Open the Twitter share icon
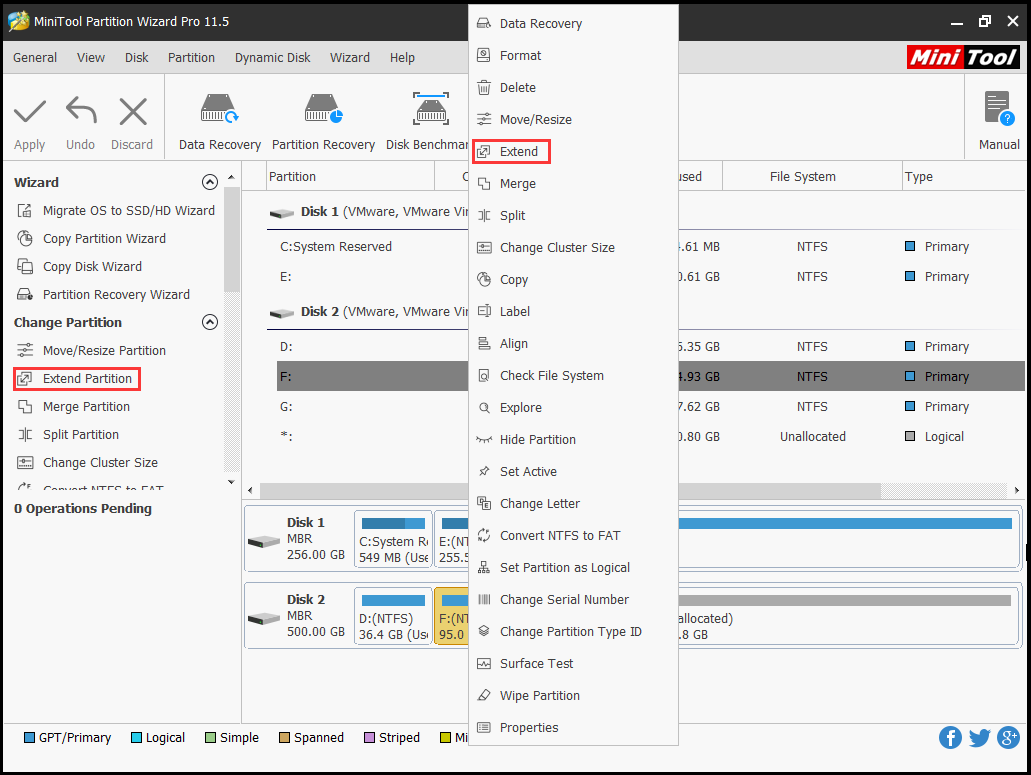The height and width of the screenshot is (775, 1031). point(979,738)
